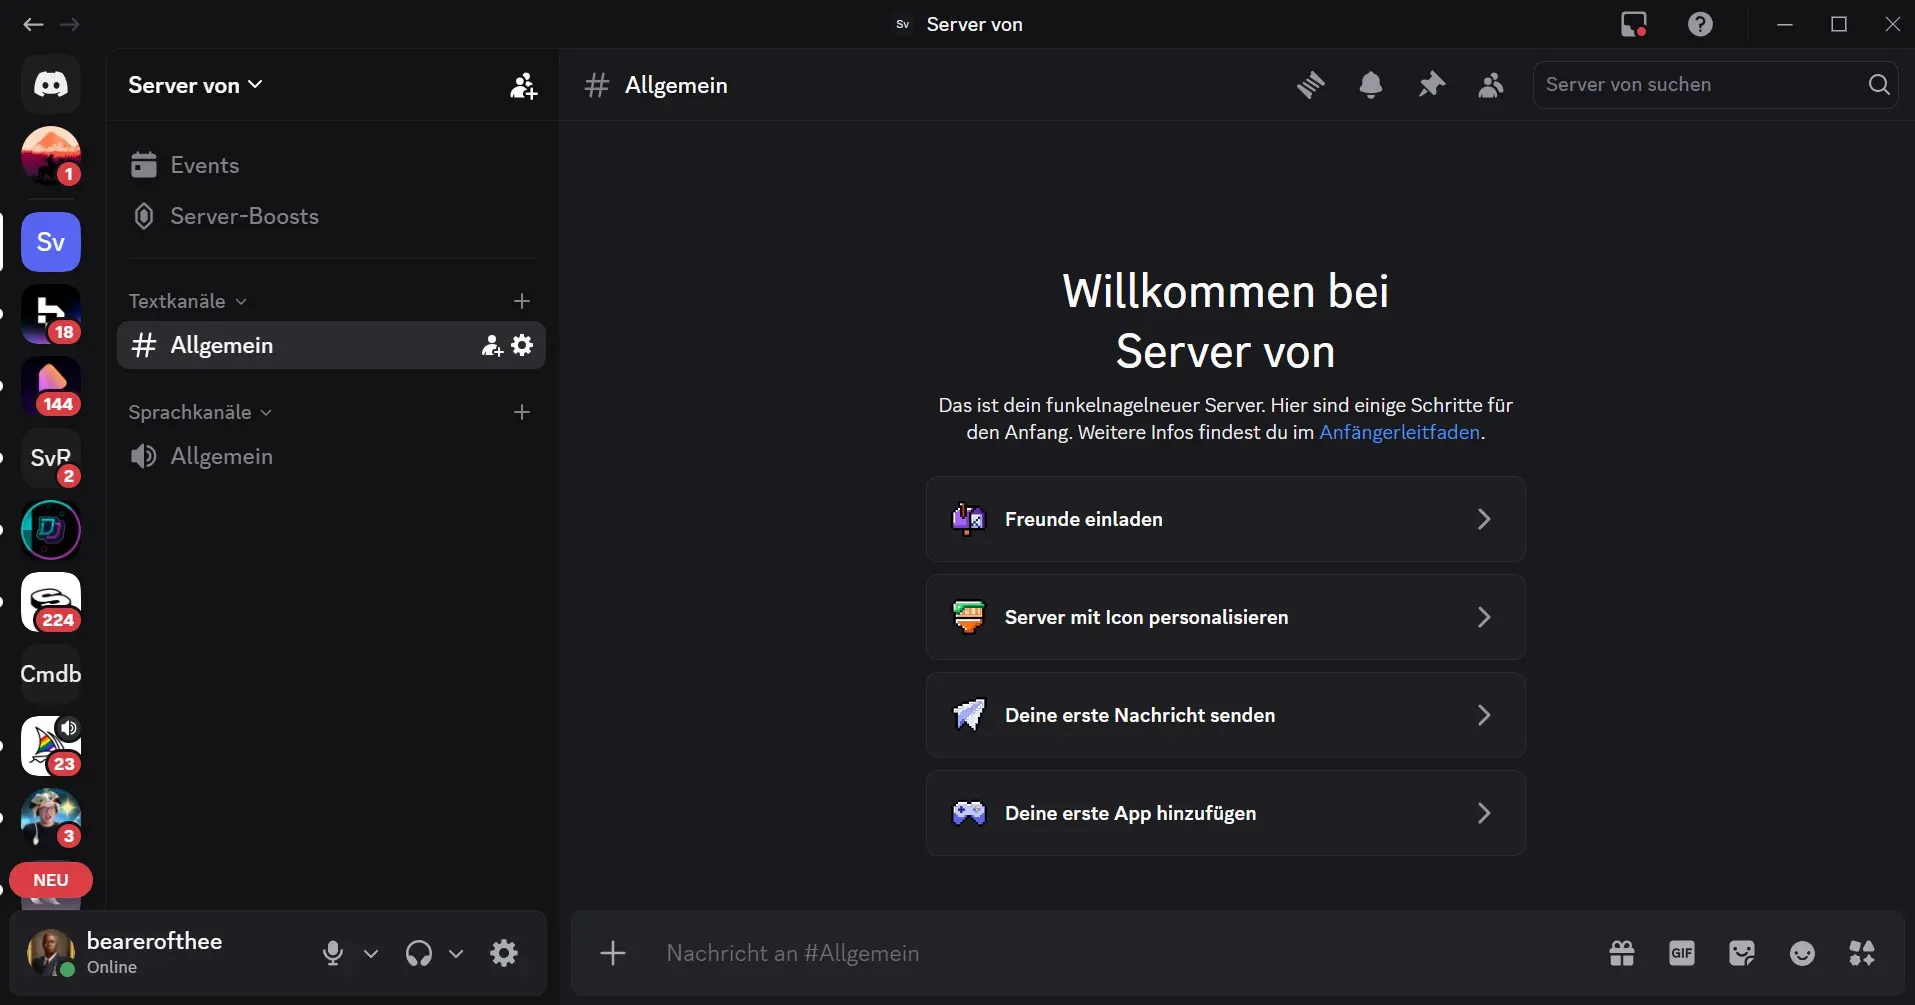1915x1005 pixels.
Task: Open notification settings bell icon
Action: click(x=1370, y=85)
